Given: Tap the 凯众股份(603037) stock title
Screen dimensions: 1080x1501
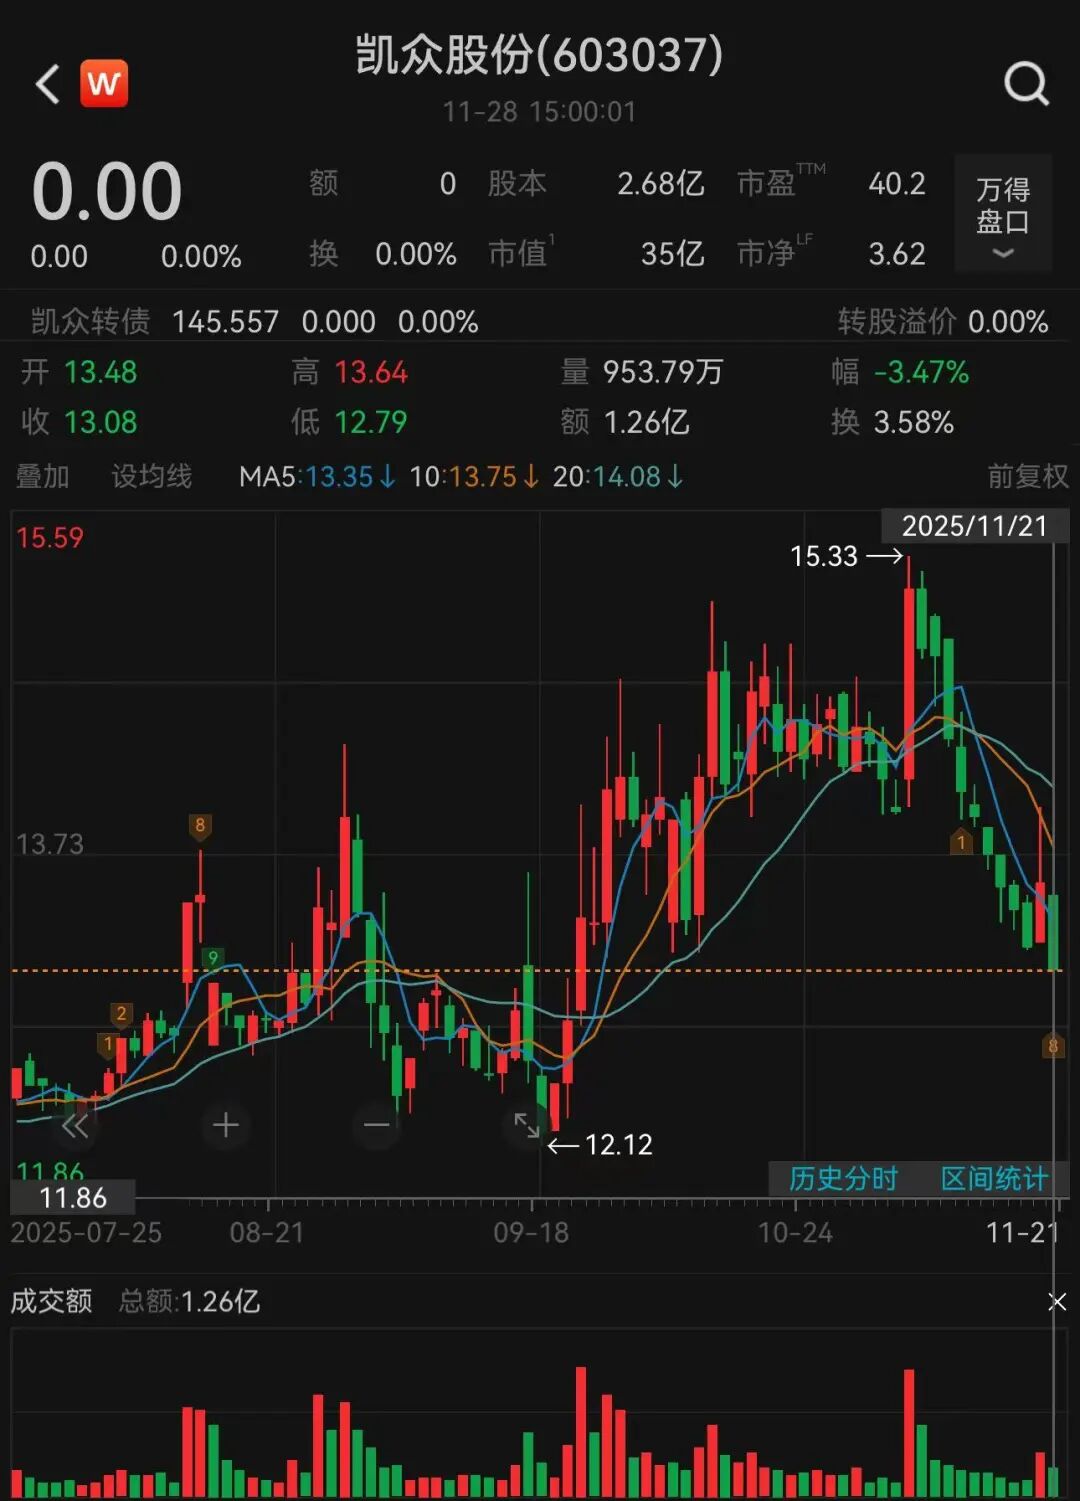Looking at the screenshot, I should click(539, 56).
